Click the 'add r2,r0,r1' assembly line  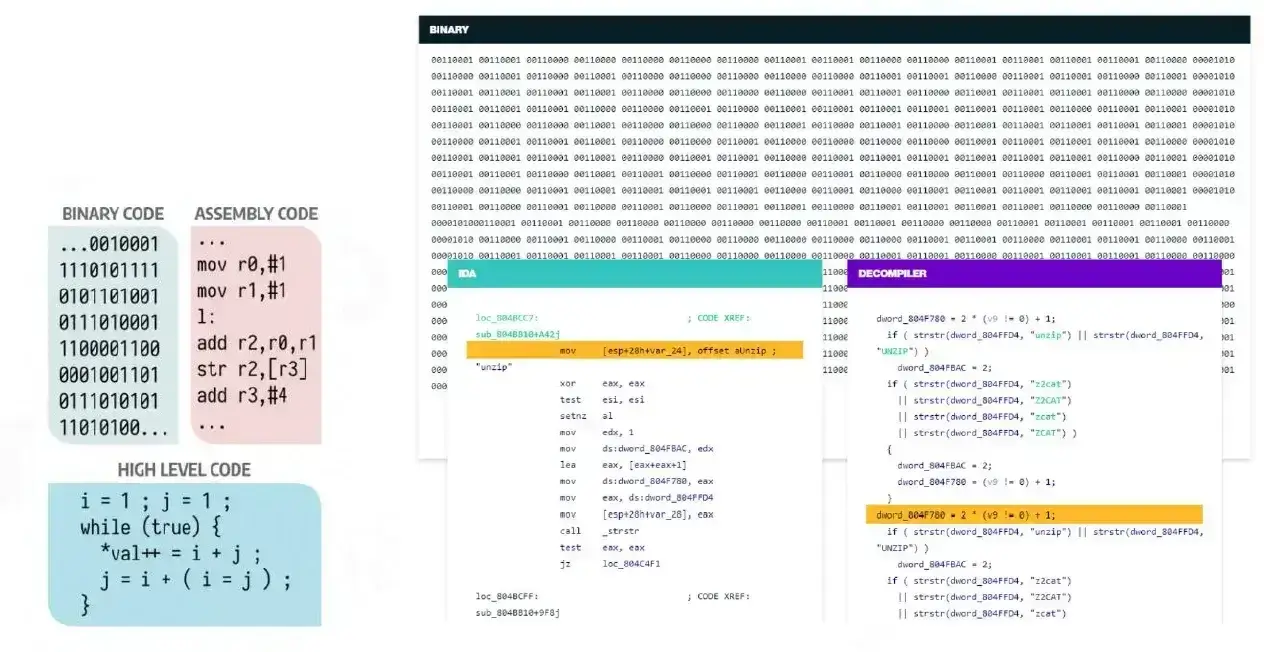click(x=257, y=343)
